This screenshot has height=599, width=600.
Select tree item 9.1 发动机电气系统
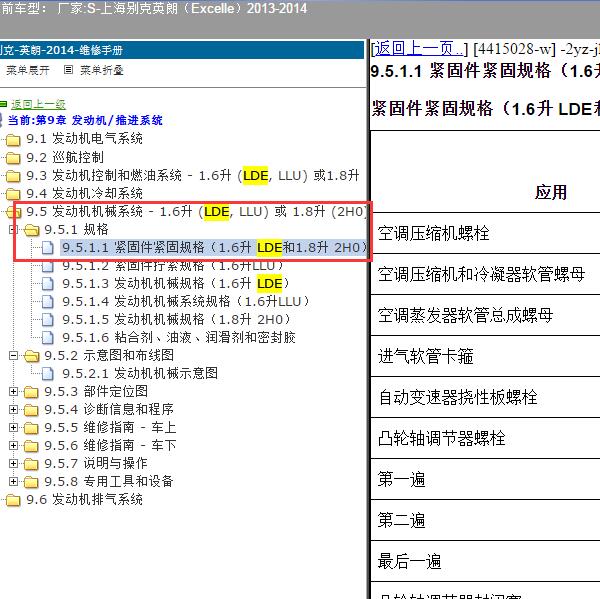click(84, 139)
